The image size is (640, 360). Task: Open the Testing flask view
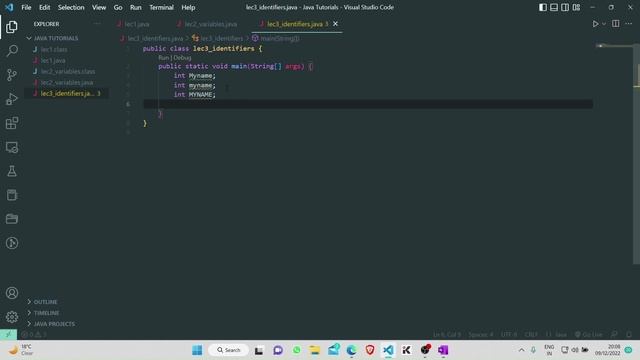pos(12,171)
